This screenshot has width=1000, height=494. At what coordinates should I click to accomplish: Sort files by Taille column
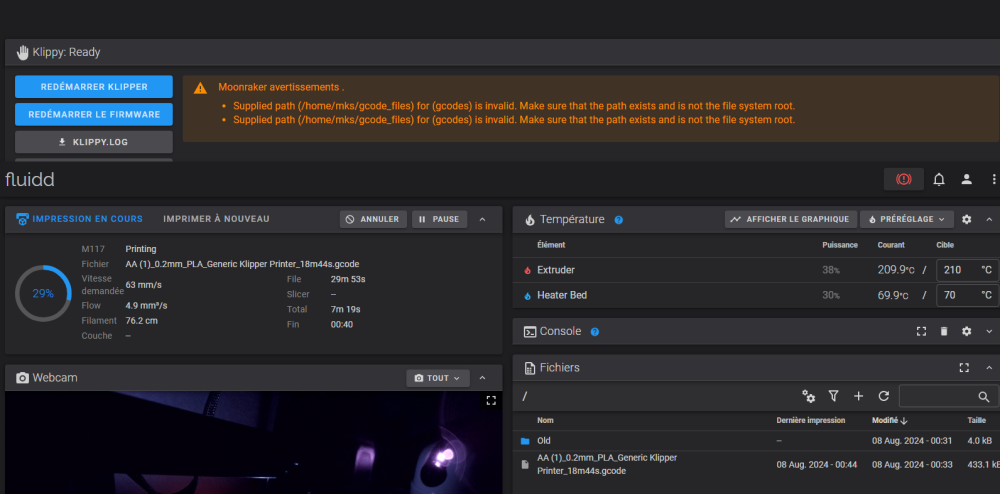pyautogui.click(x=976, y=421)
